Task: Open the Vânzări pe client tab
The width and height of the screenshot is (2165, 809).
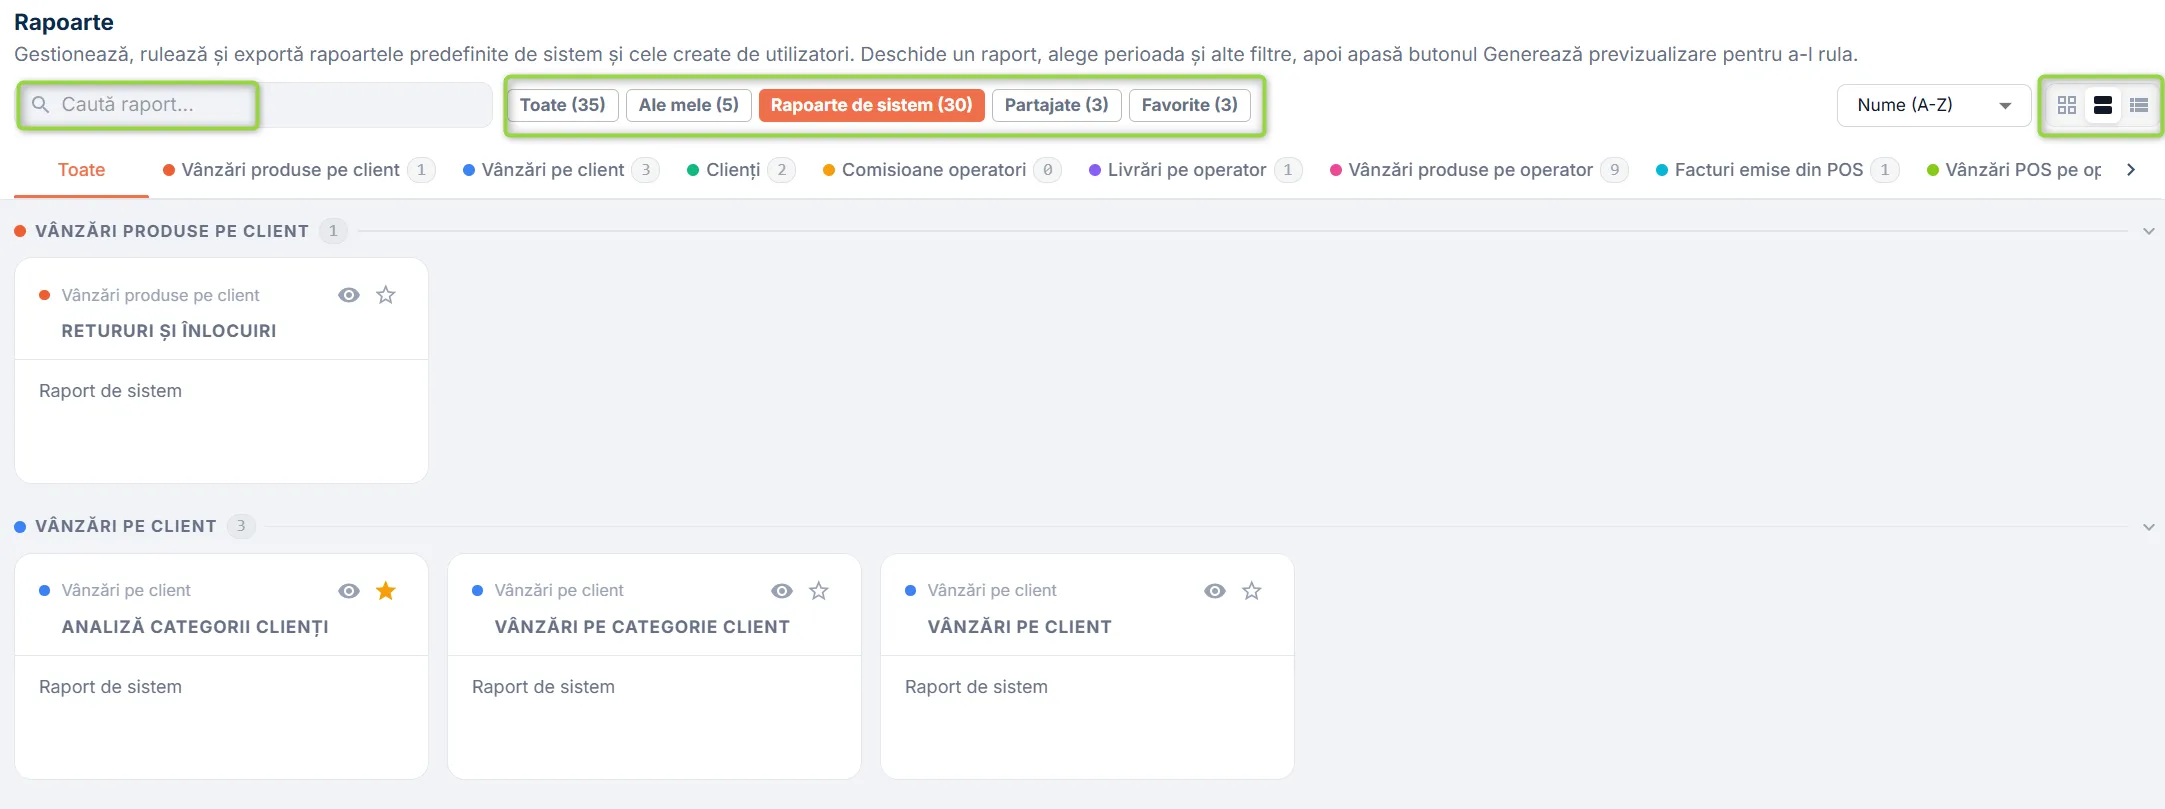Action: (x=560, y=170)
